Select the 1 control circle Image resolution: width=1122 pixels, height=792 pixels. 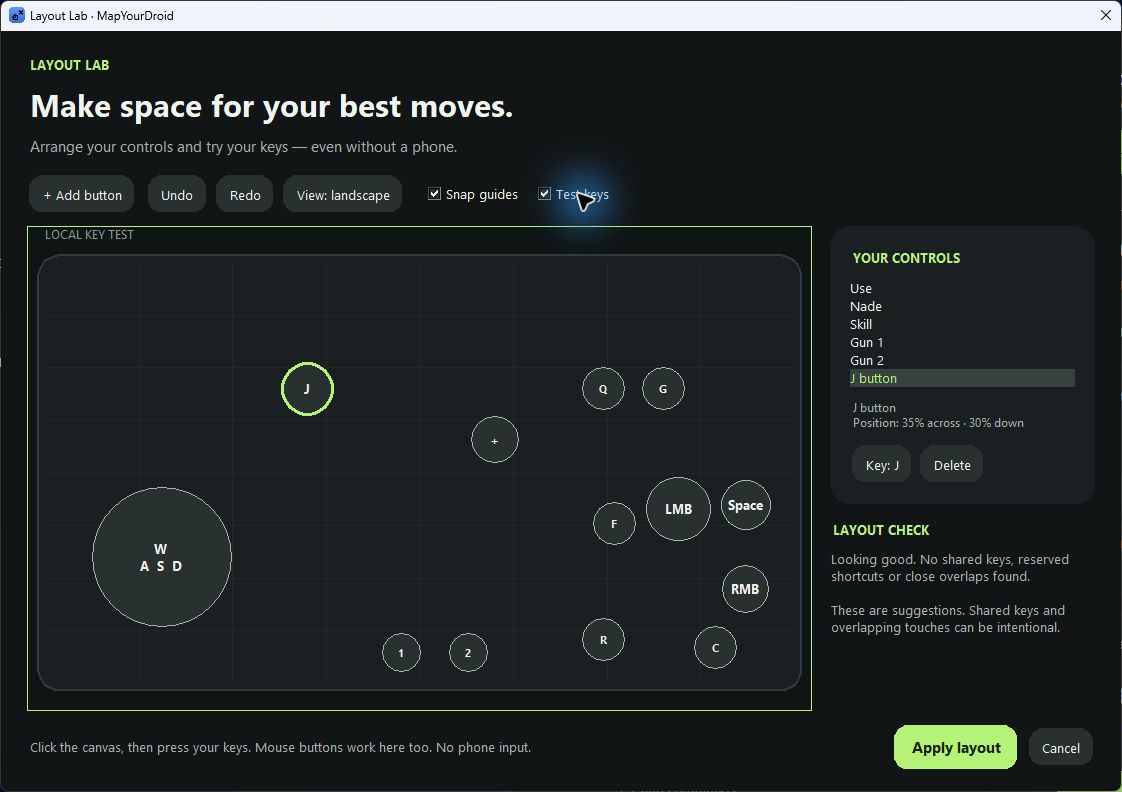tap(401, 652)
